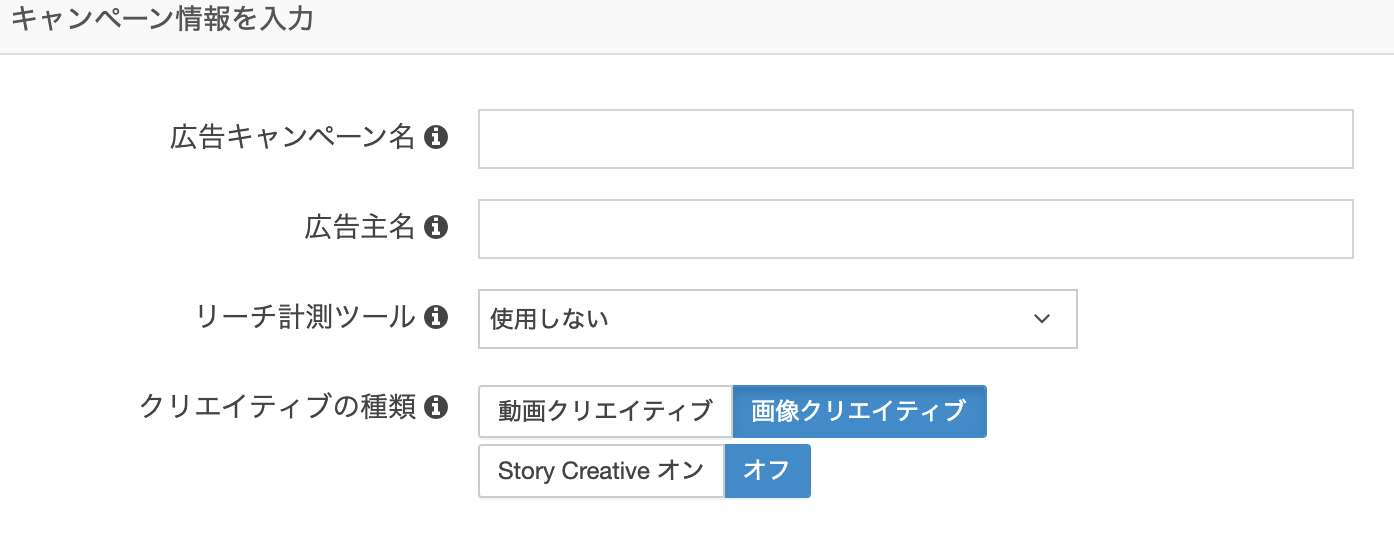1394x540 pixels.
Task: Focus the 広告キャンペーン名 text field
Action: coord(915,139)
